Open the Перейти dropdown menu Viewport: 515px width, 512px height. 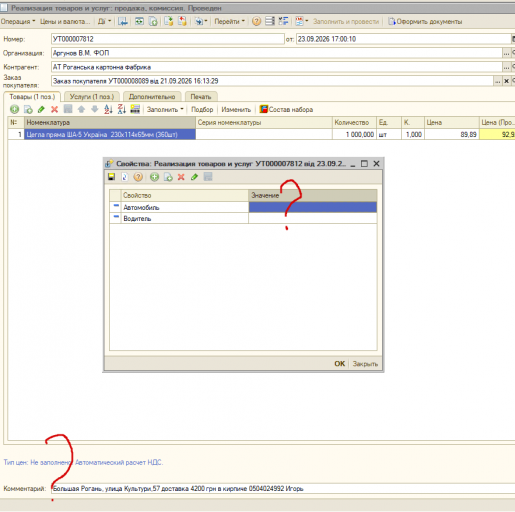coord(229,21)
